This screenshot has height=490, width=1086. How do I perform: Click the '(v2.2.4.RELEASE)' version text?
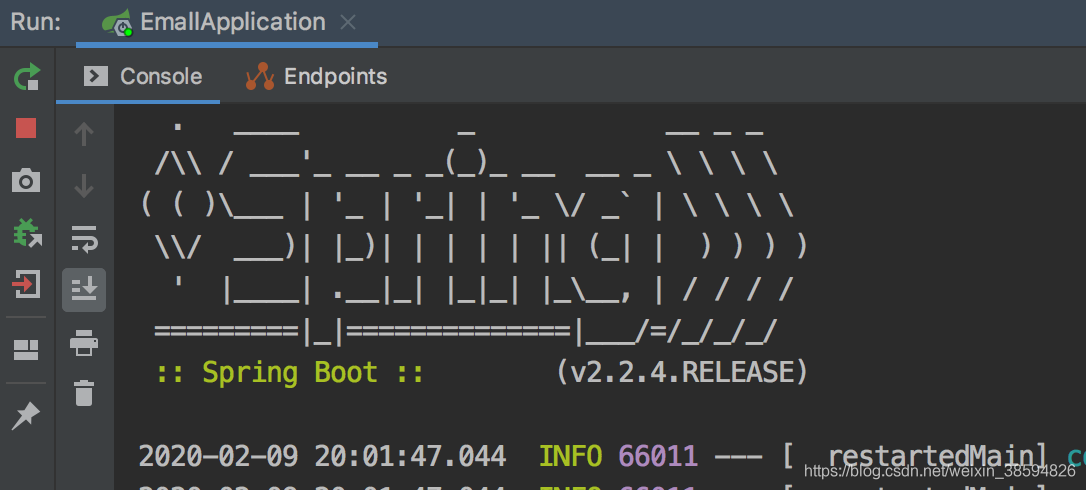click(x=682, y=373)
